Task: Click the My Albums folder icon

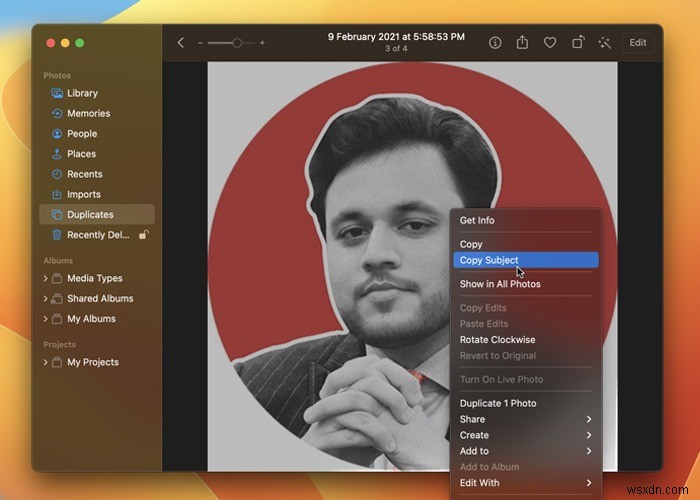Action: [57, 319]
